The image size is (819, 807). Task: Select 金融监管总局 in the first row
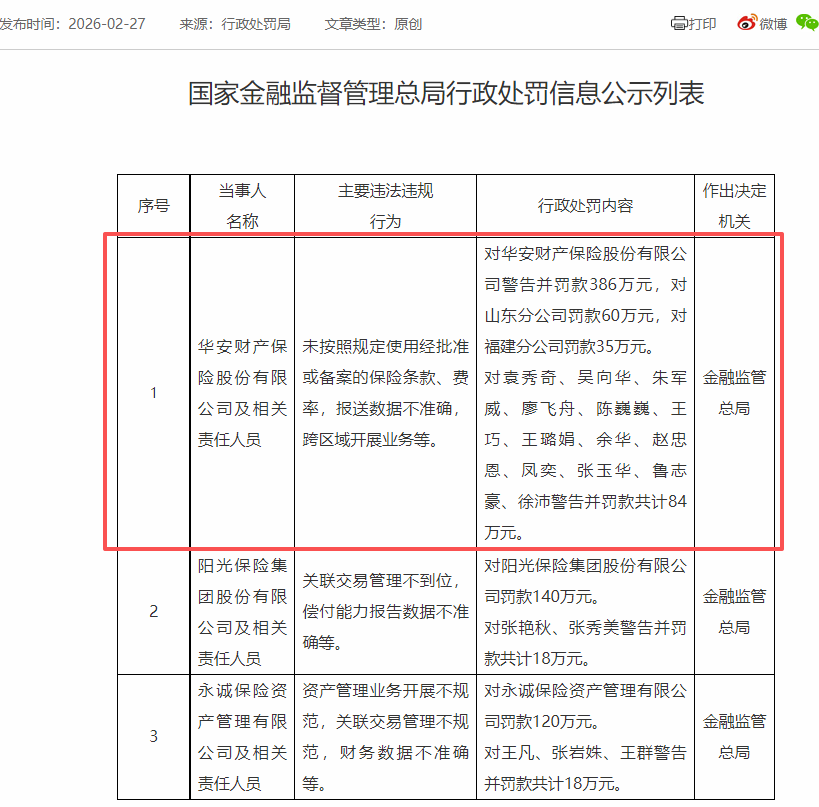click(x=734, y=392)
